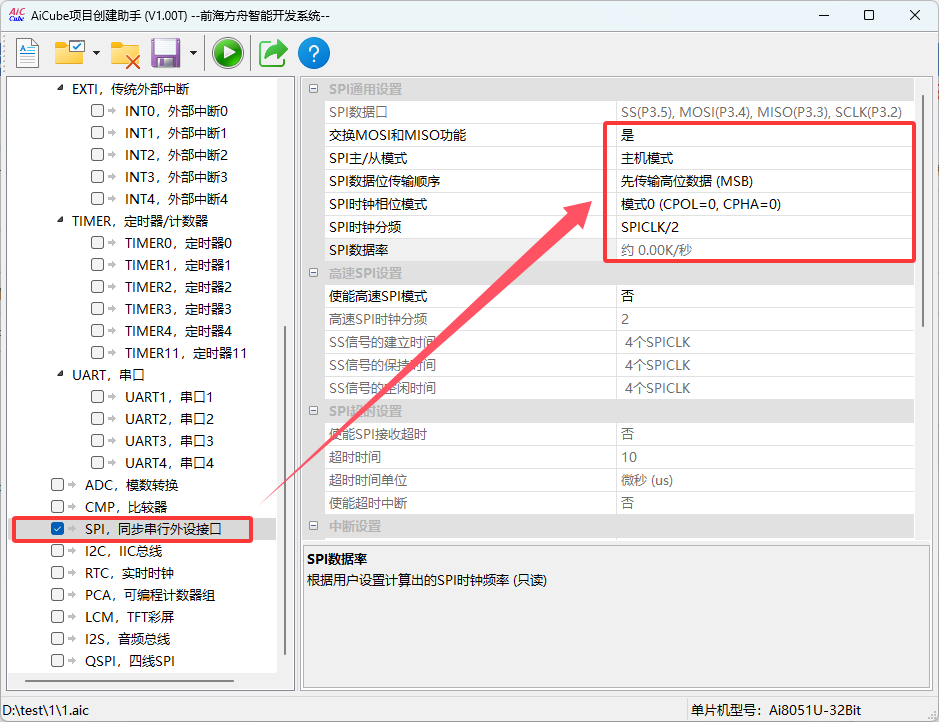The height and width of the screenshot is (722, 939).
Task: Check the TIMER2 checkbox
Action: tap(97, 287)
